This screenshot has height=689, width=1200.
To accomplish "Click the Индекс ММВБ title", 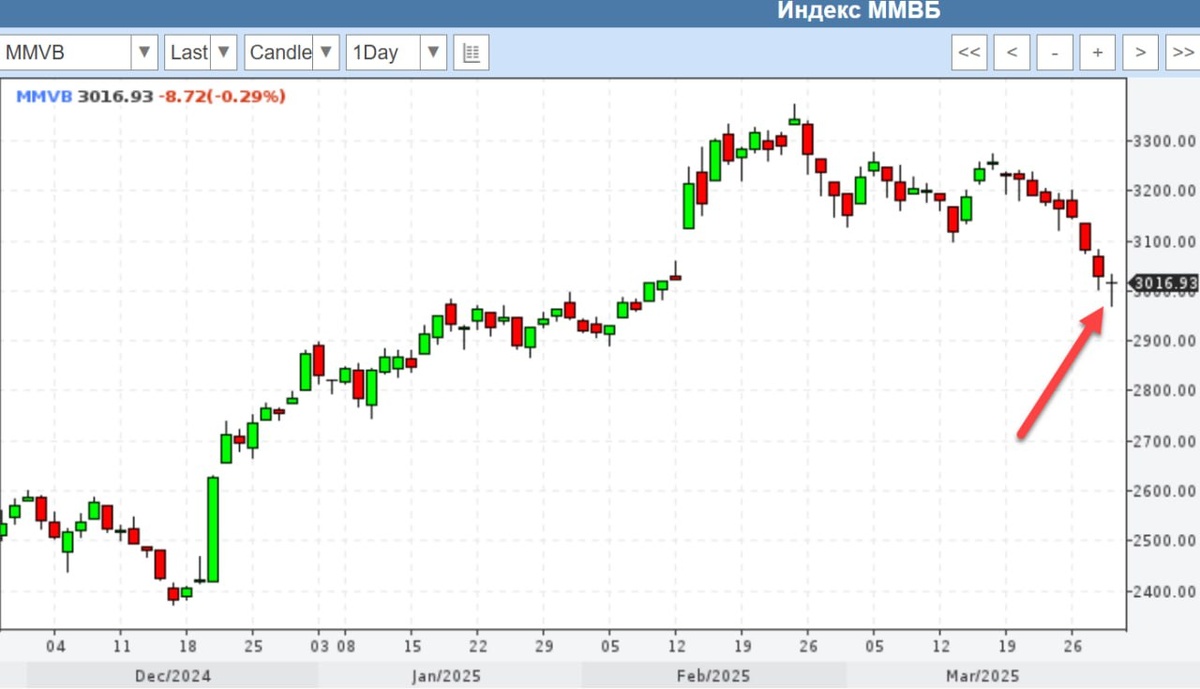I will coord(859,11).
